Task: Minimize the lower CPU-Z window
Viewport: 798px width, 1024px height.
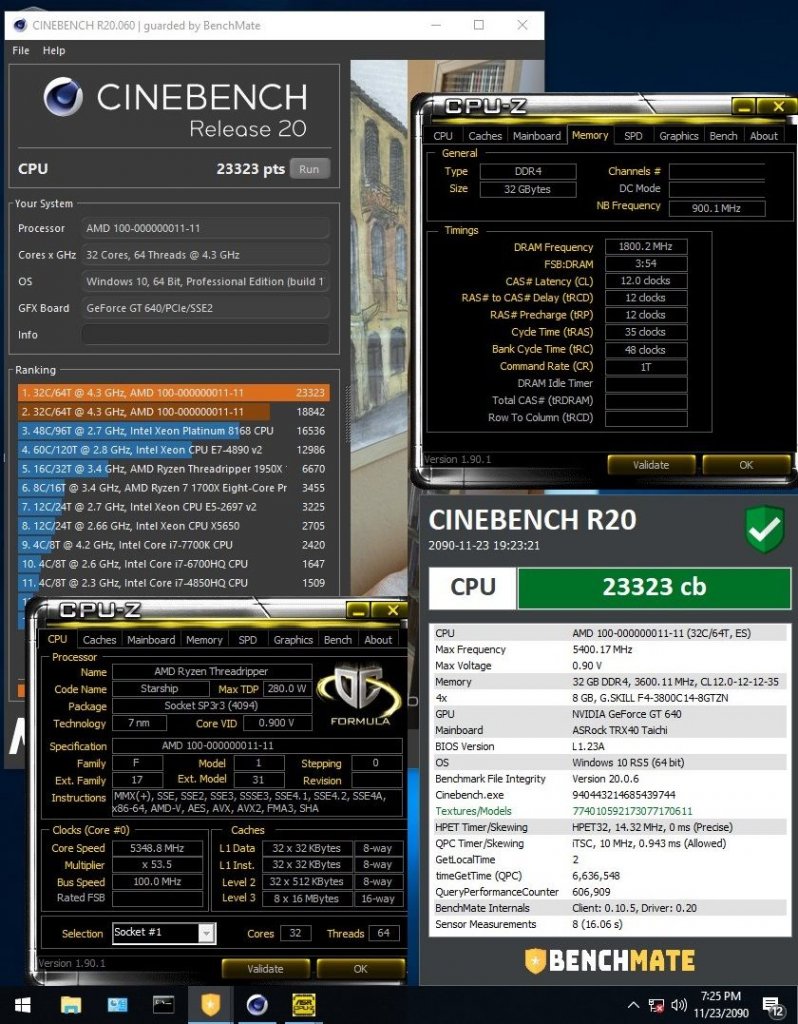Action: pyautogui.click(x=358, y=611)
